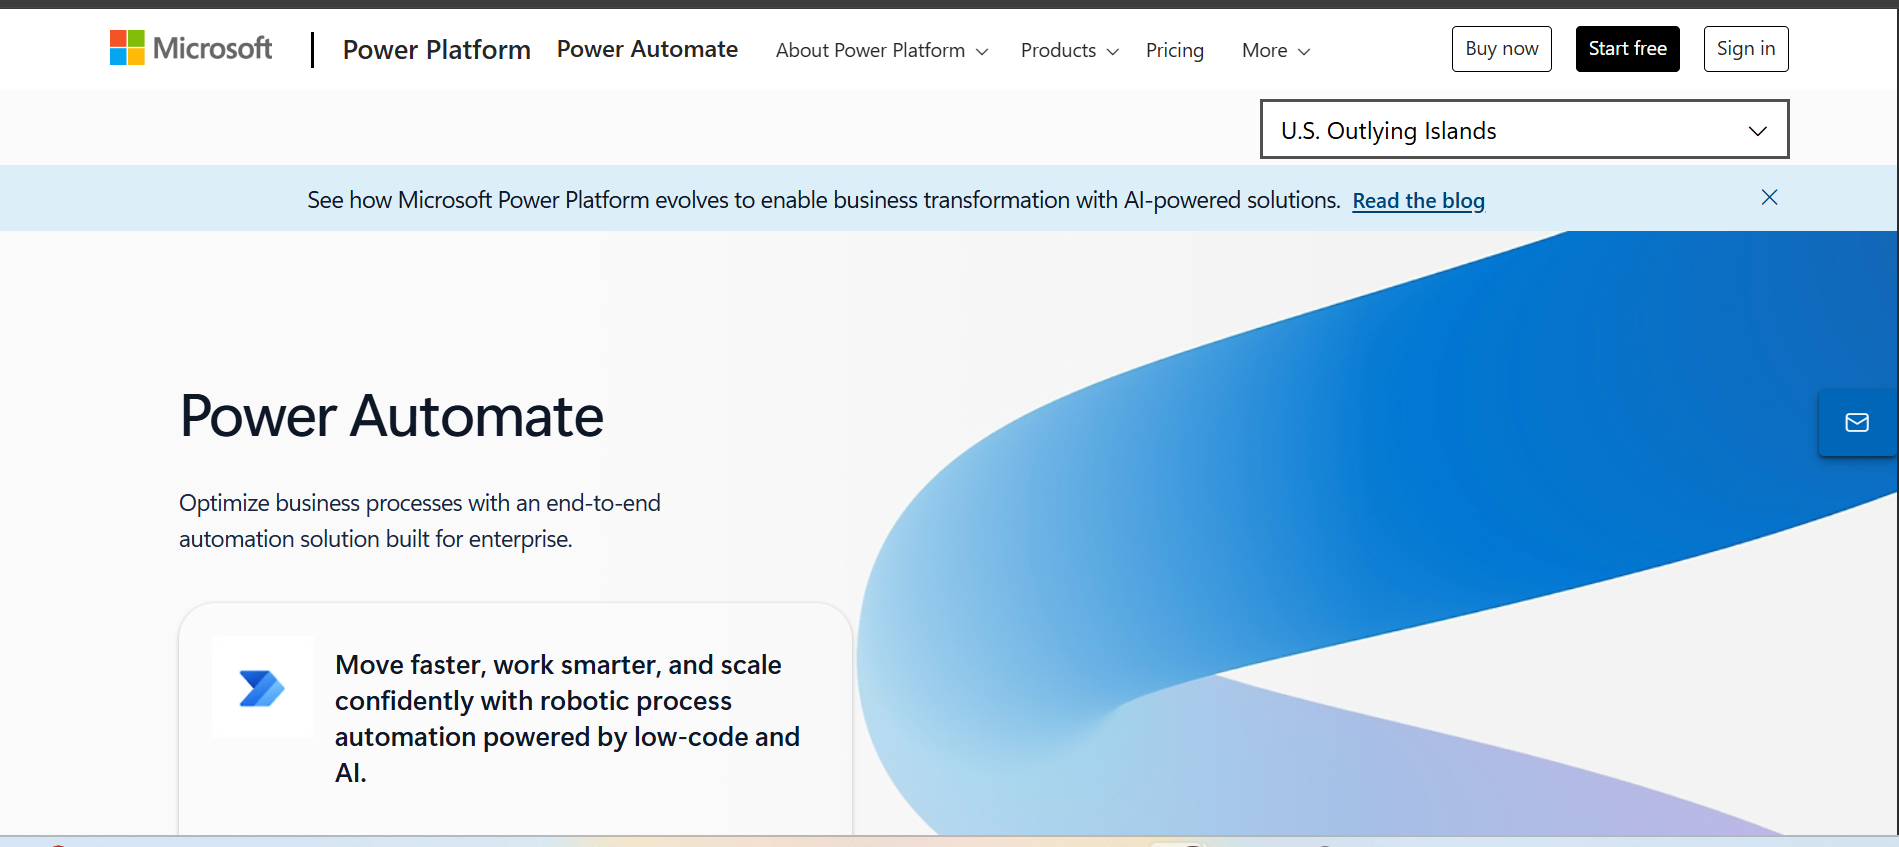
Task: Click the Buy now button
Action: pos(1501,49)
